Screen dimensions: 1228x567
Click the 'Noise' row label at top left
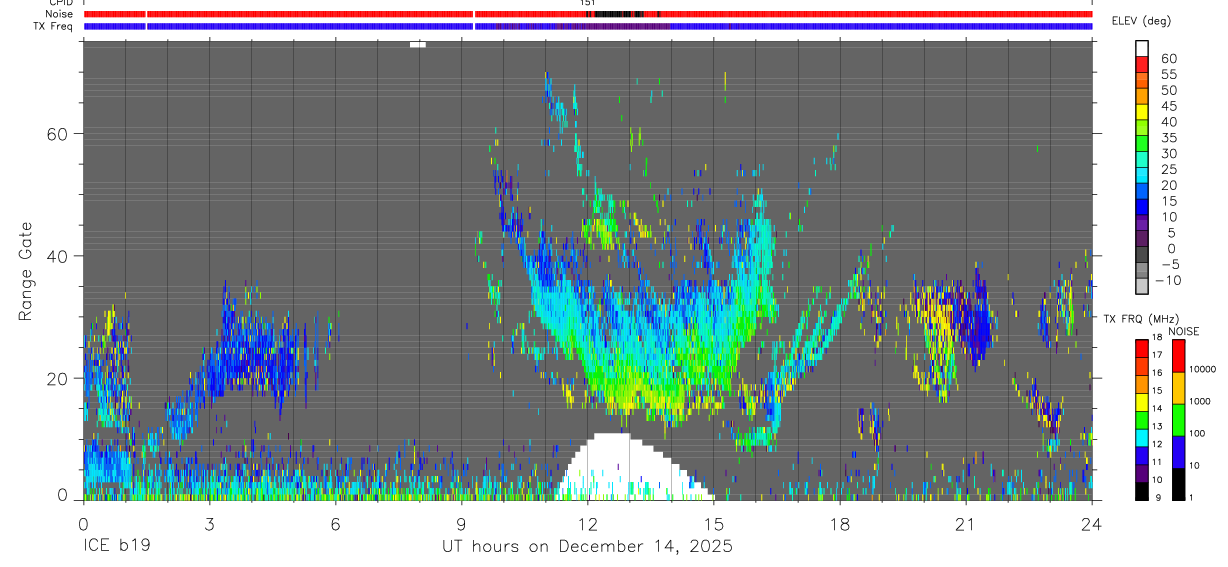pos(60,14)
